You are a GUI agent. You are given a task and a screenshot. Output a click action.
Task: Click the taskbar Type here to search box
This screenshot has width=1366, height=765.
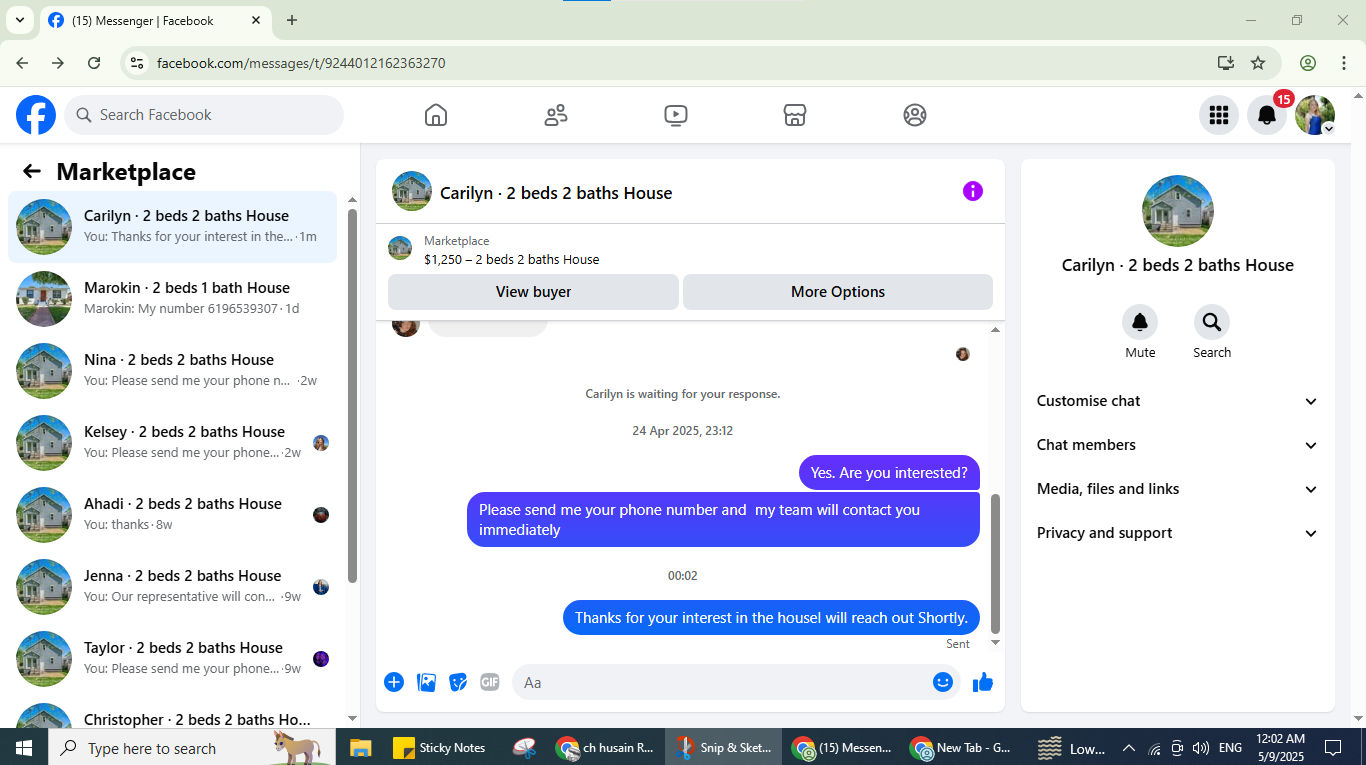[x=192, y=748]
